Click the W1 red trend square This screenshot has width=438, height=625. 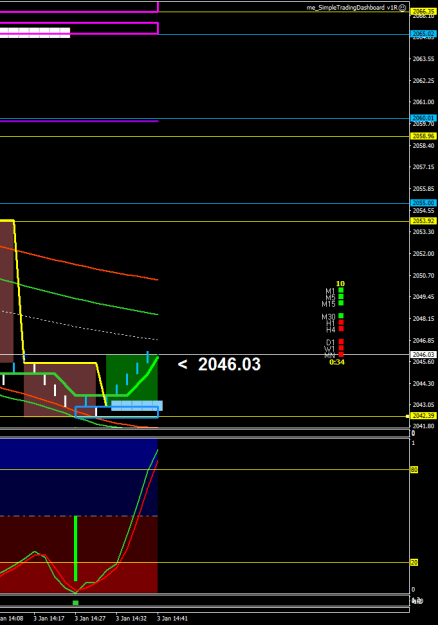pyautogui.click(x=341, y=348)
